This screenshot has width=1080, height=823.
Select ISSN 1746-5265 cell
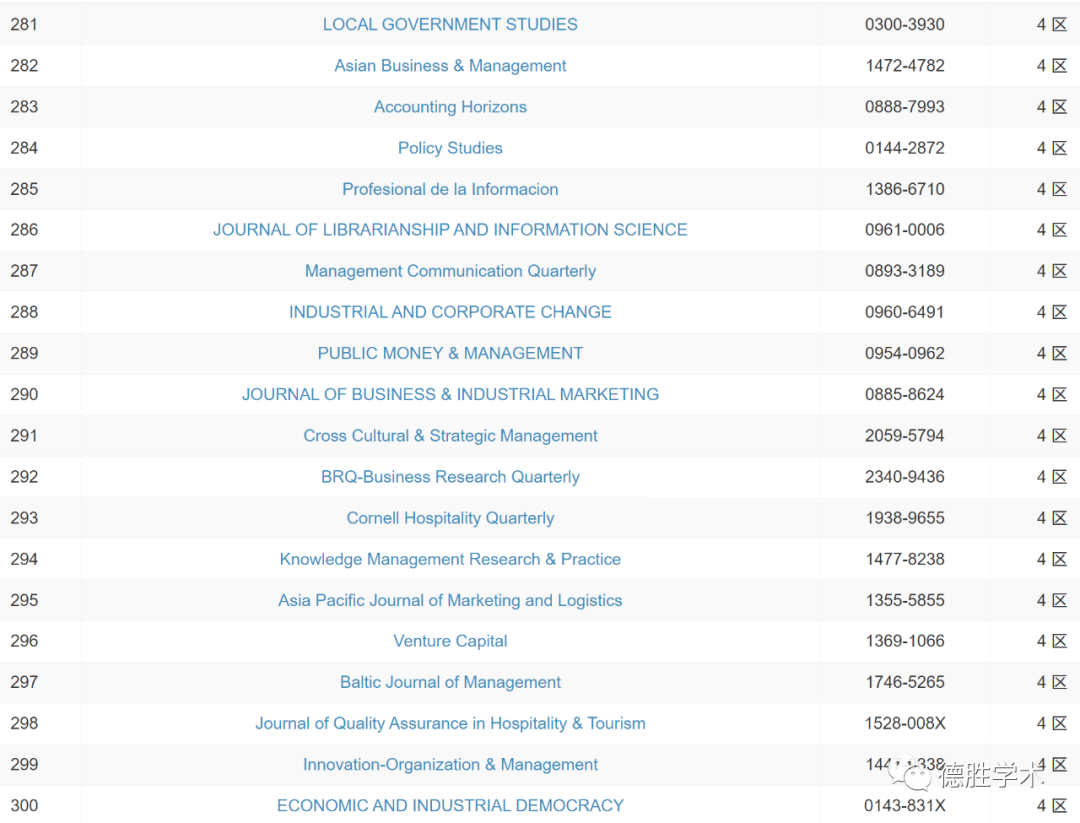[x=904, y=683]
